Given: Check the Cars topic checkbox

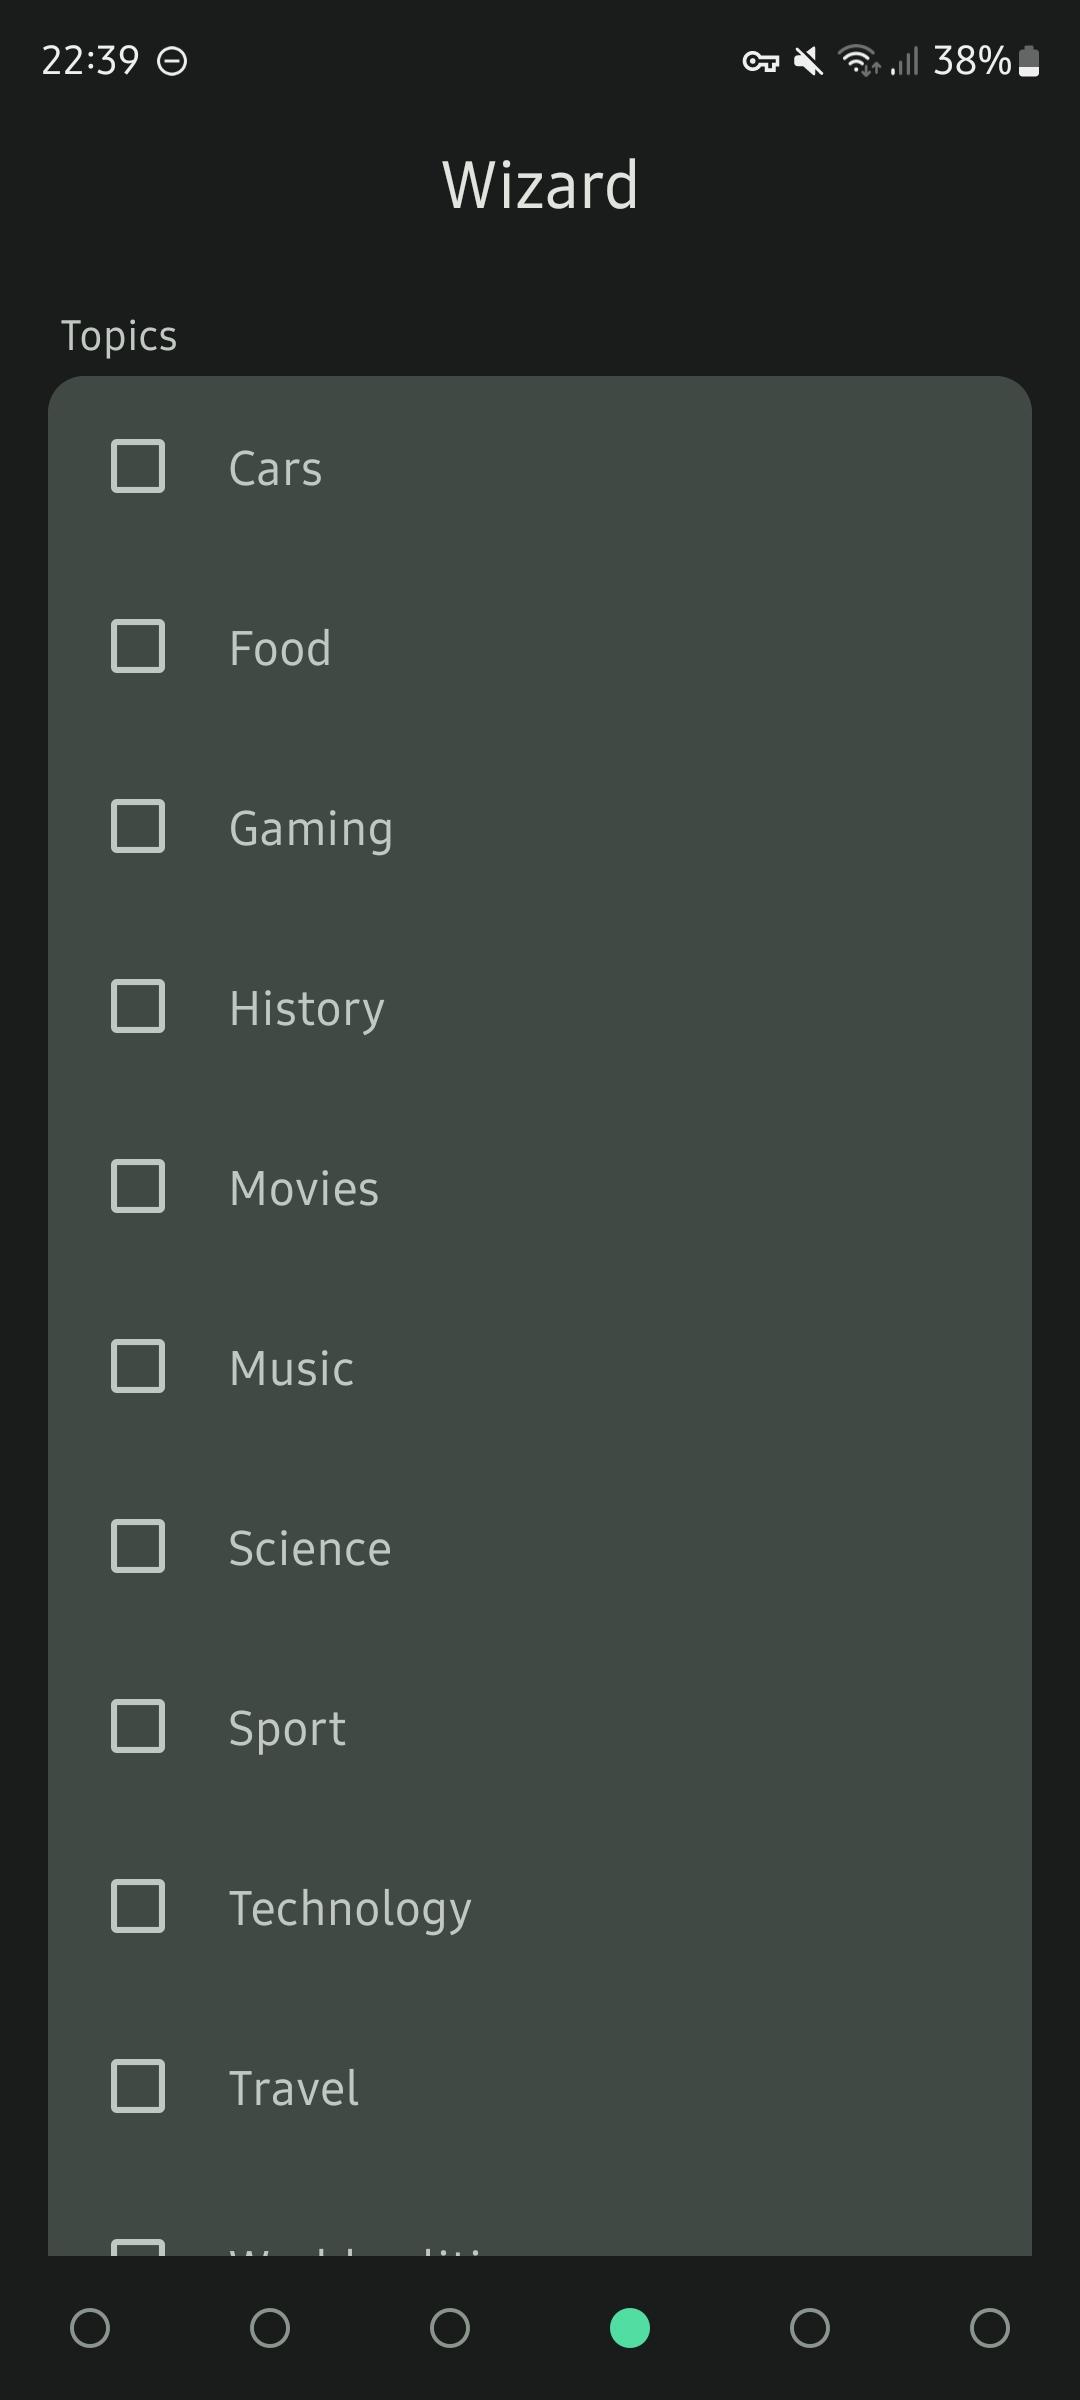Looking at the screenshot, I should 138,466.
